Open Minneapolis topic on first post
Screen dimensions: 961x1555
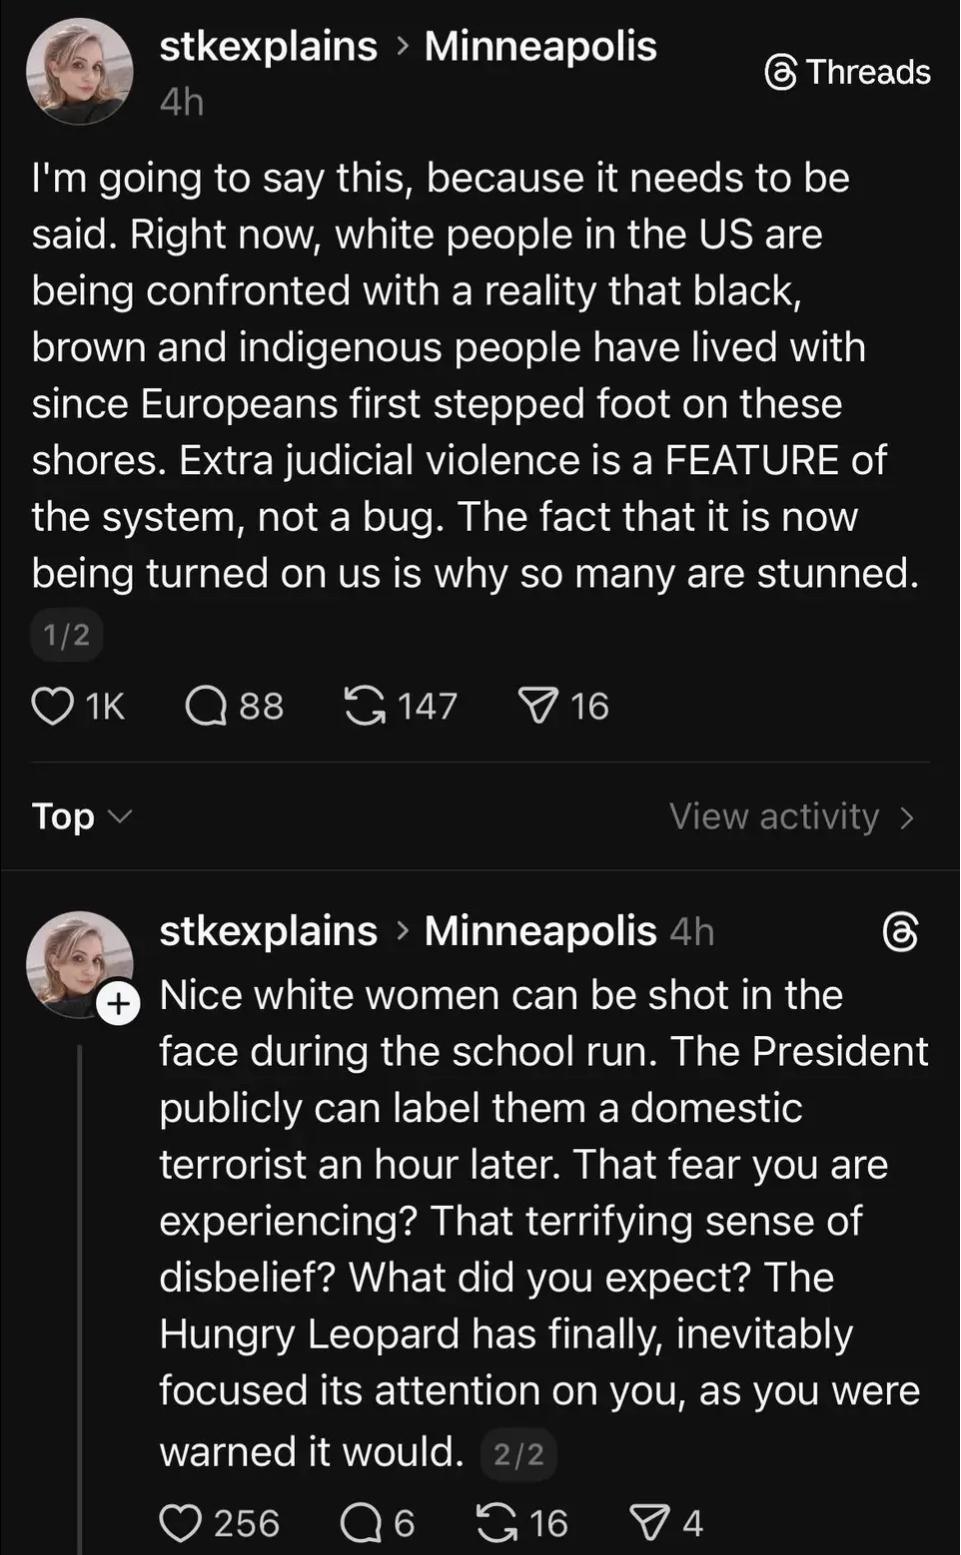tap(540, 46)
